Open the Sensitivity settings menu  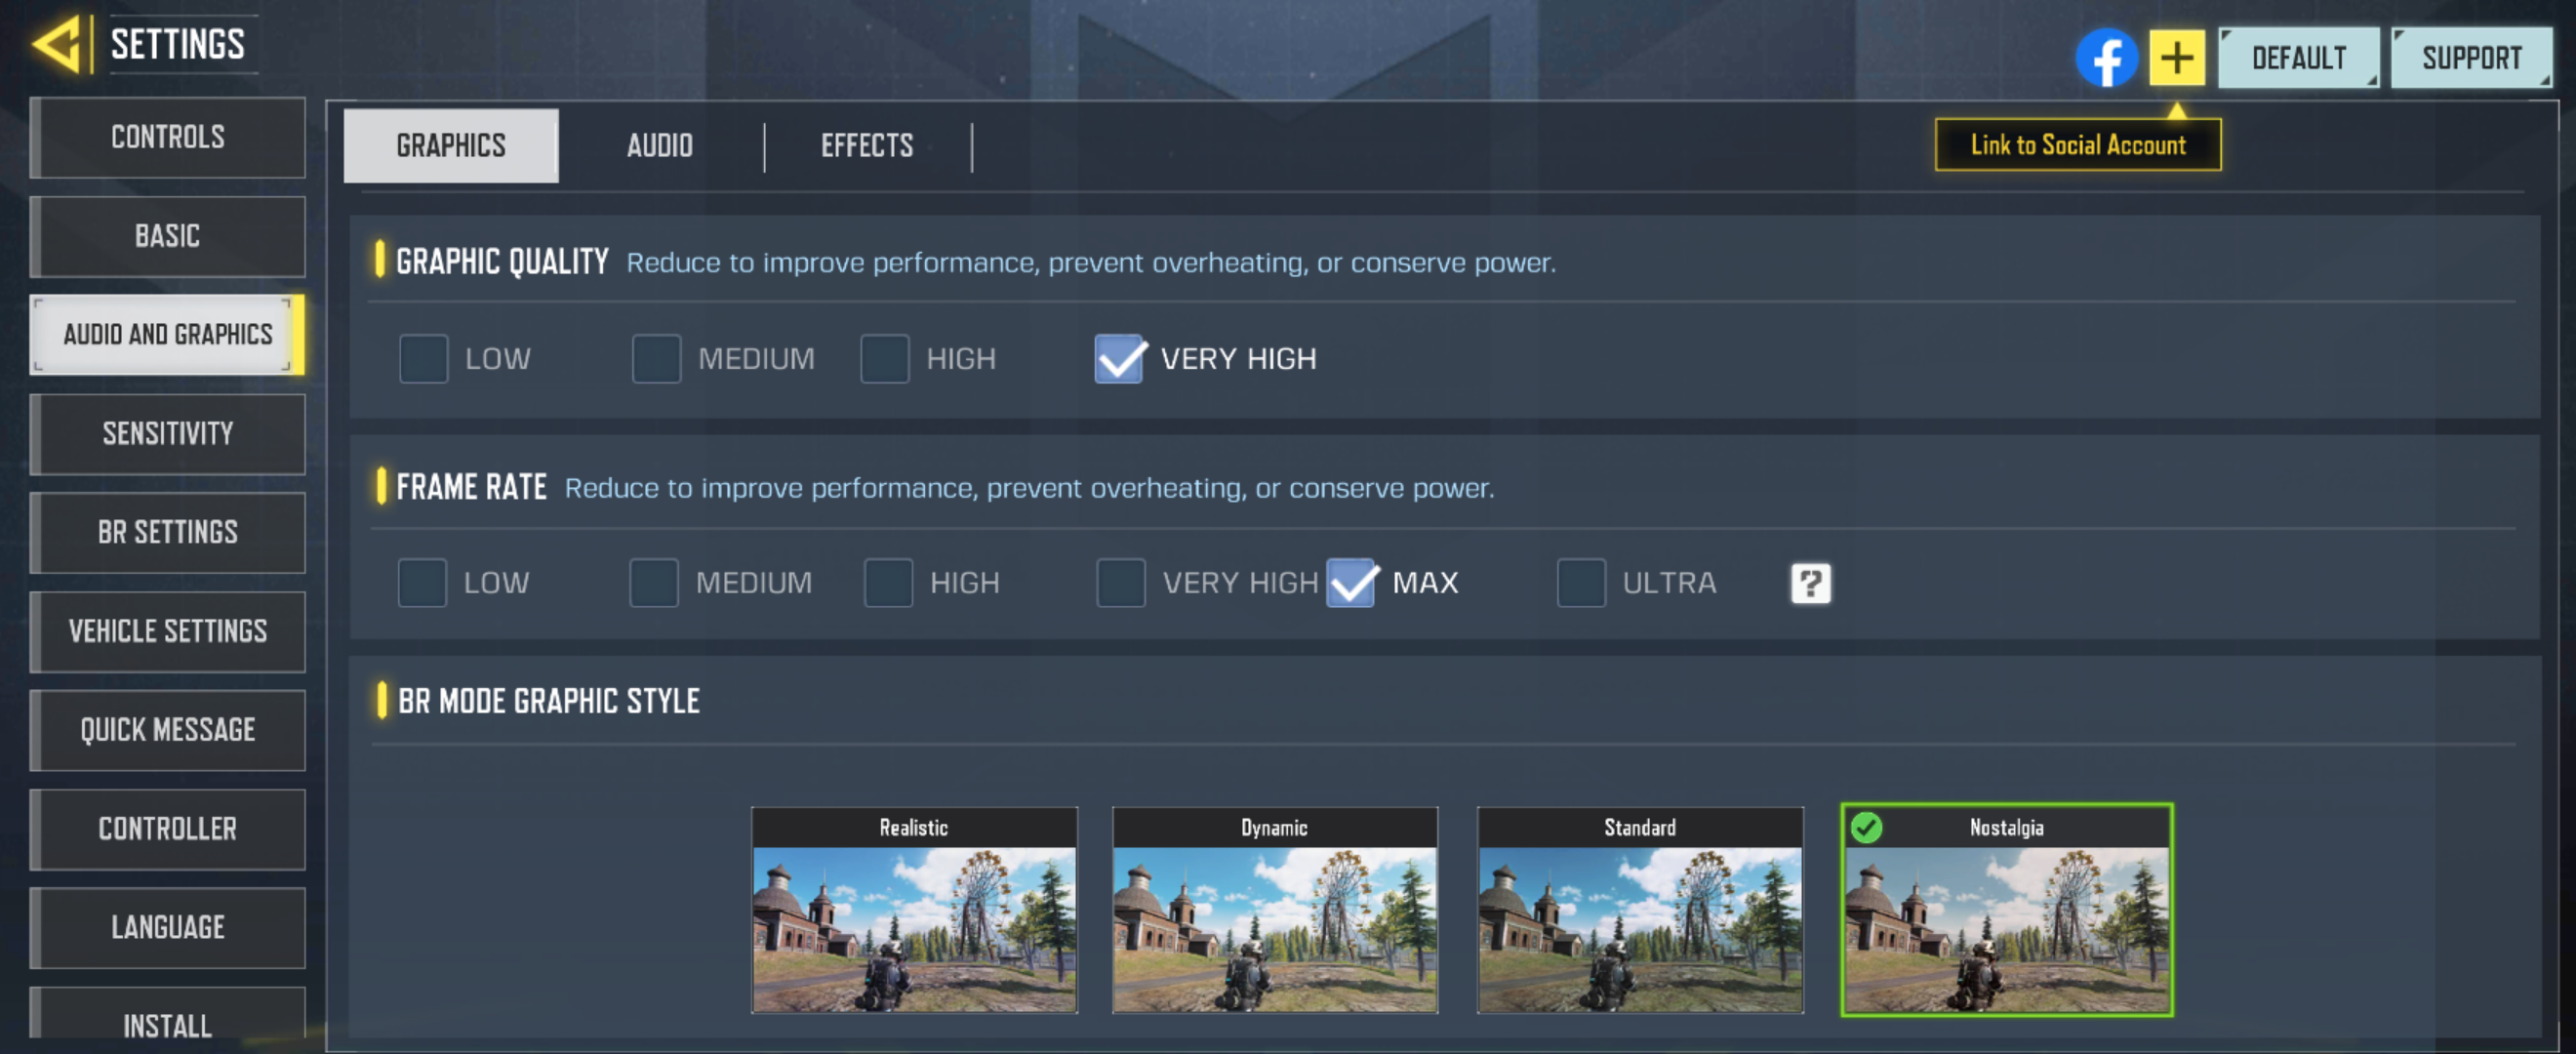pyautogui.click(x=168, y=434)
